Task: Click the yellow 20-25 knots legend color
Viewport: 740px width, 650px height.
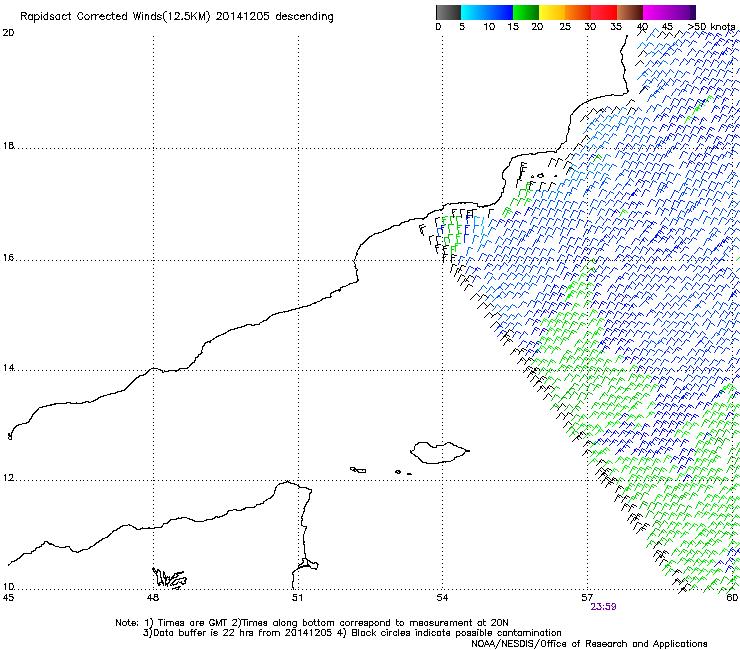Action: 552,12
